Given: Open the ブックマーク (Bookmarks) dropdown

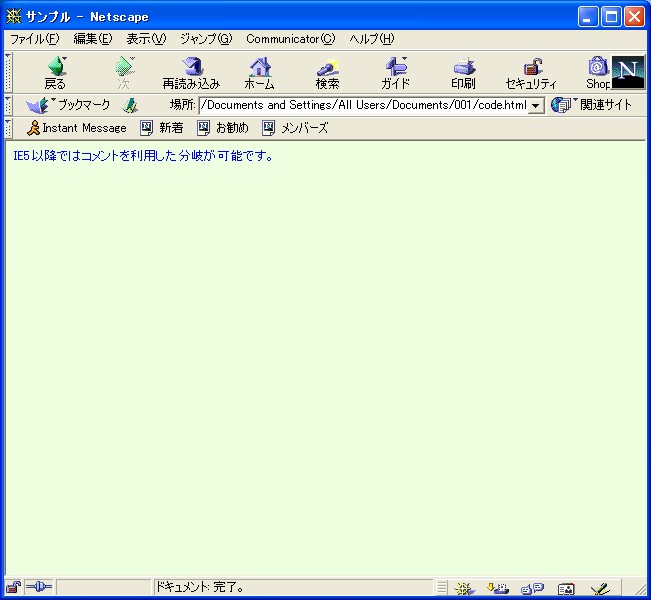Looking at the screenshot, I should pos(69,105).
